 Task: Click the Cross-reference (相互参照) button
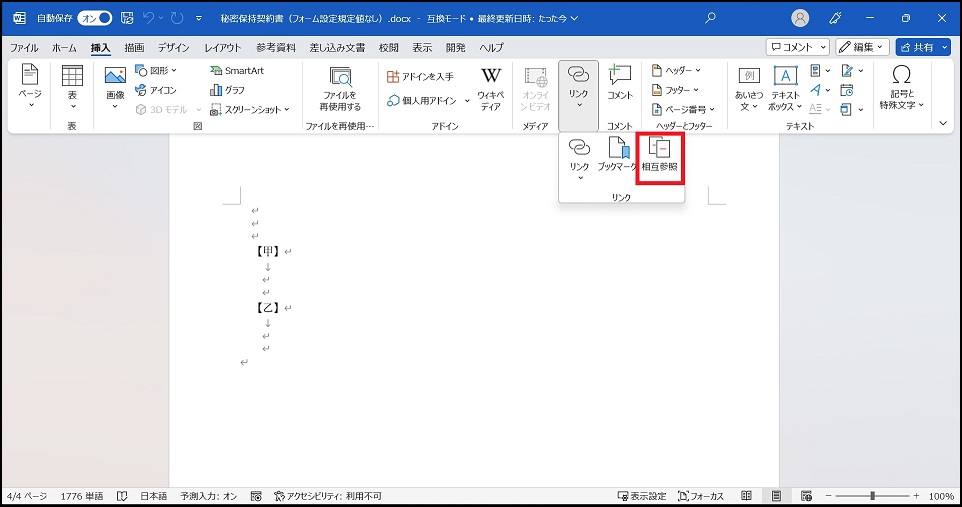coord(660,157)
